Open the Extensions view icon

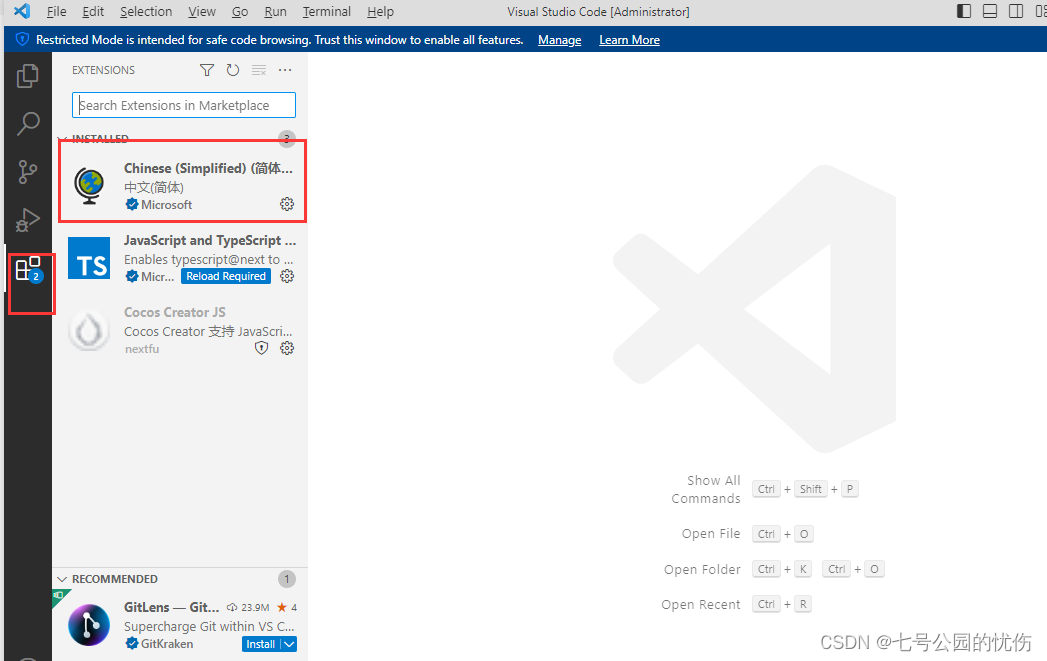29,270
